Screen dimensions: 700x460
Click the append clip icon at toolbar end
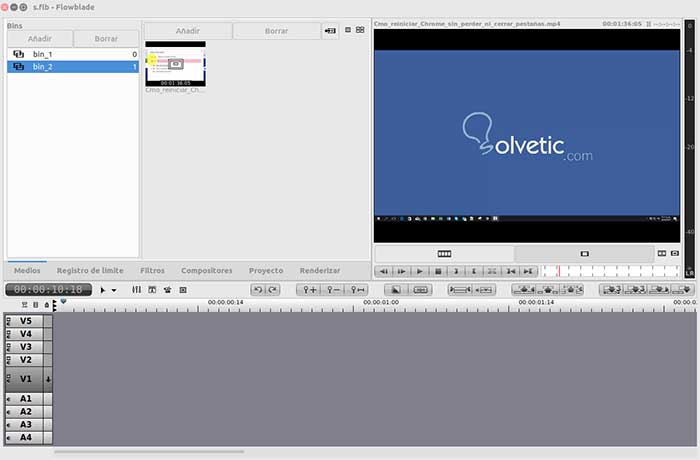(x=683, y=290)
